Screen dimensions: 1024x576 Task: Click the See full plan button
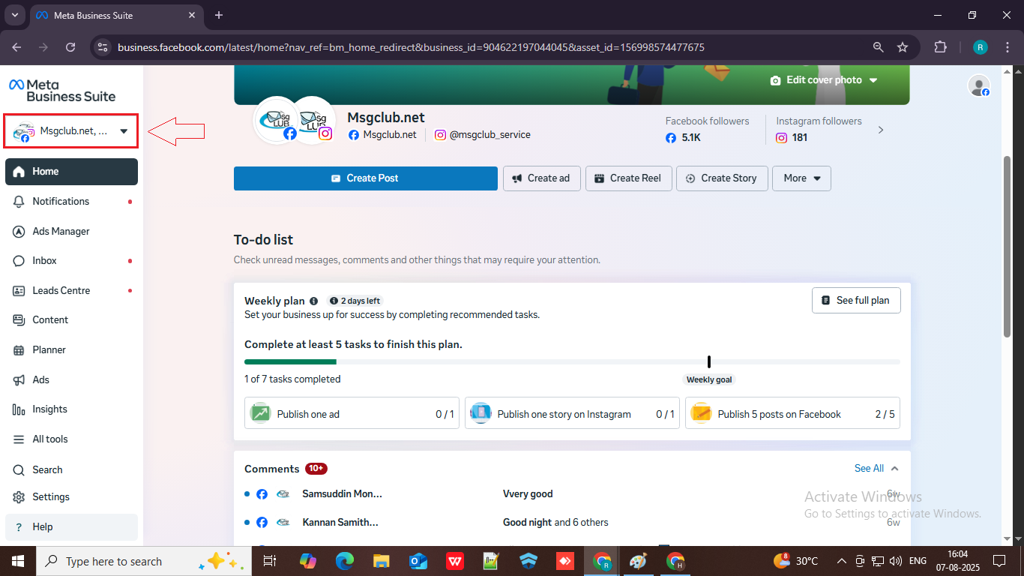click(856, 300)
